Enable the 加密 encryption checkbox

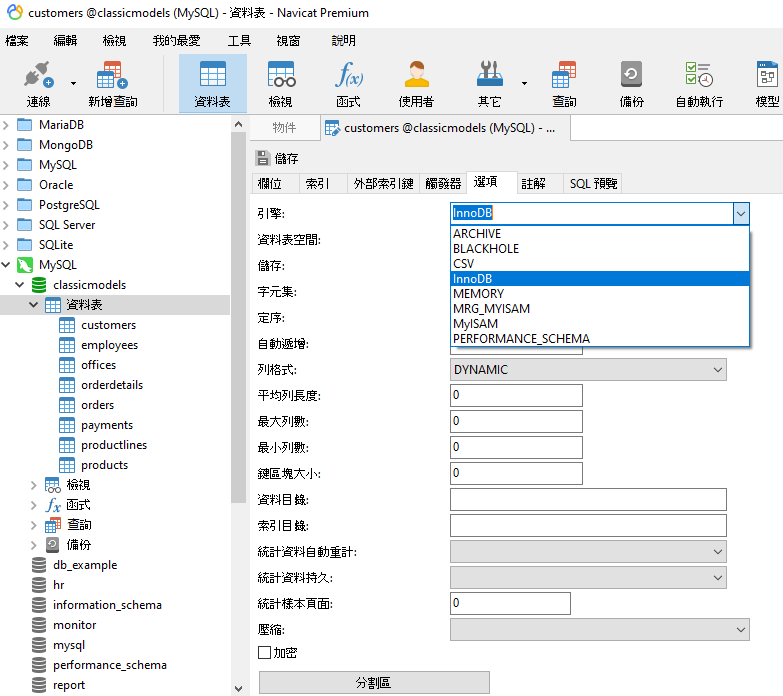tap(265, 653)
